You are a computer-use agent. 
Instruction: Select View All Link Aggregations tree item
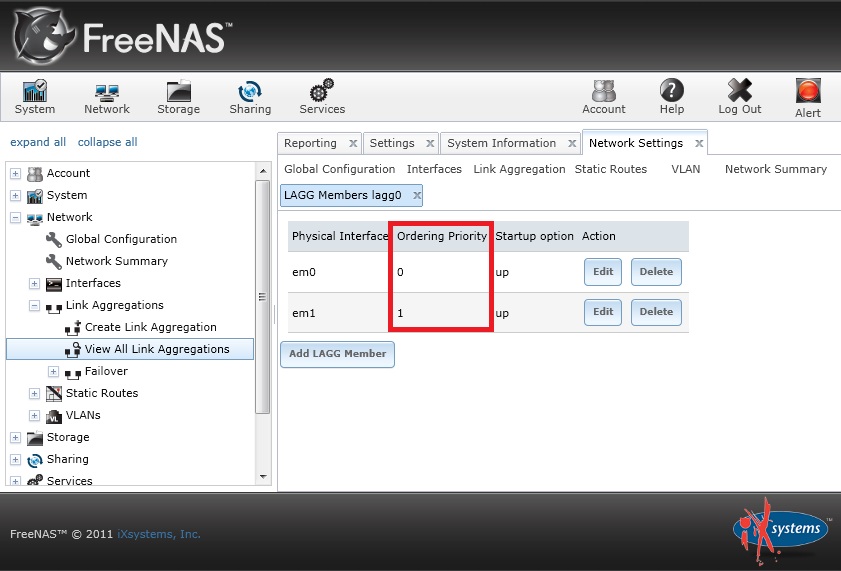130,349
